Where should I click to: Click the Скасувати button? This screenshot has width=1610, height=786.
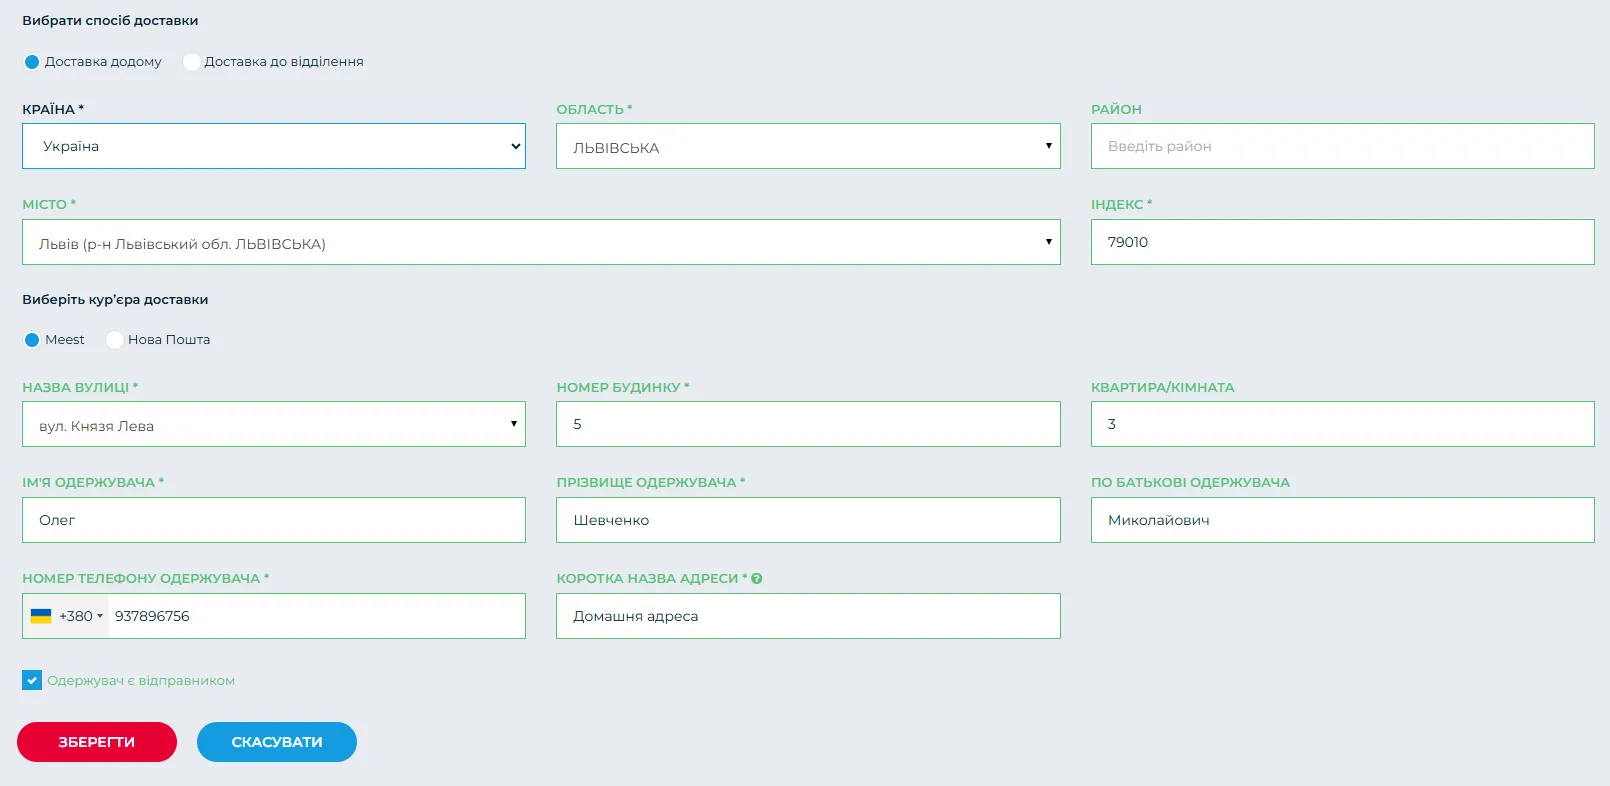coord(276,742)
